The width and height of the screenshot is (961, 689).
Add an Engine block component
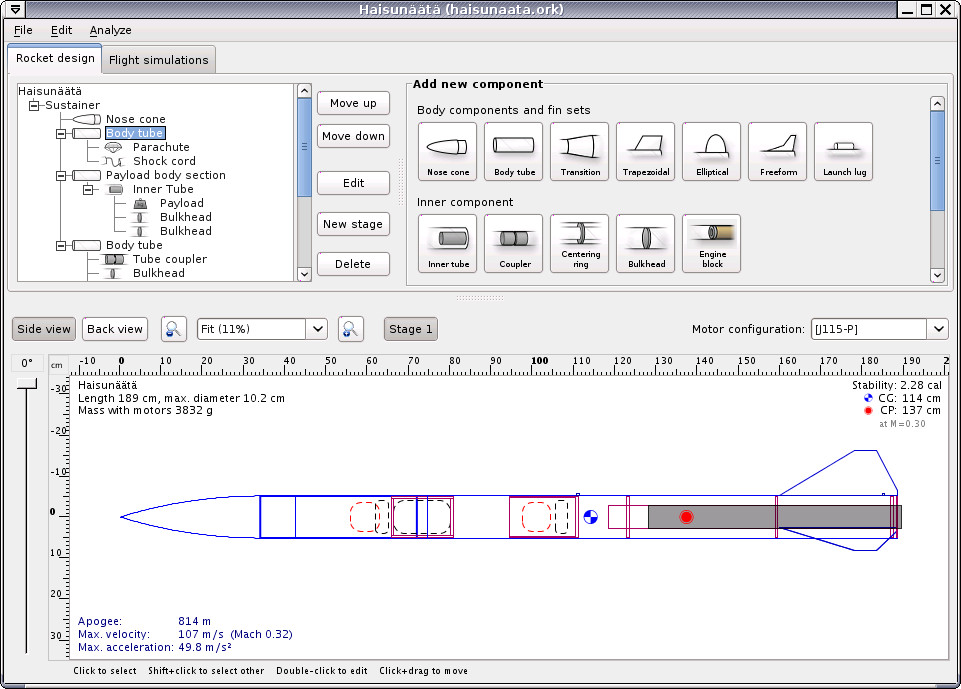[x=712, y=244]
